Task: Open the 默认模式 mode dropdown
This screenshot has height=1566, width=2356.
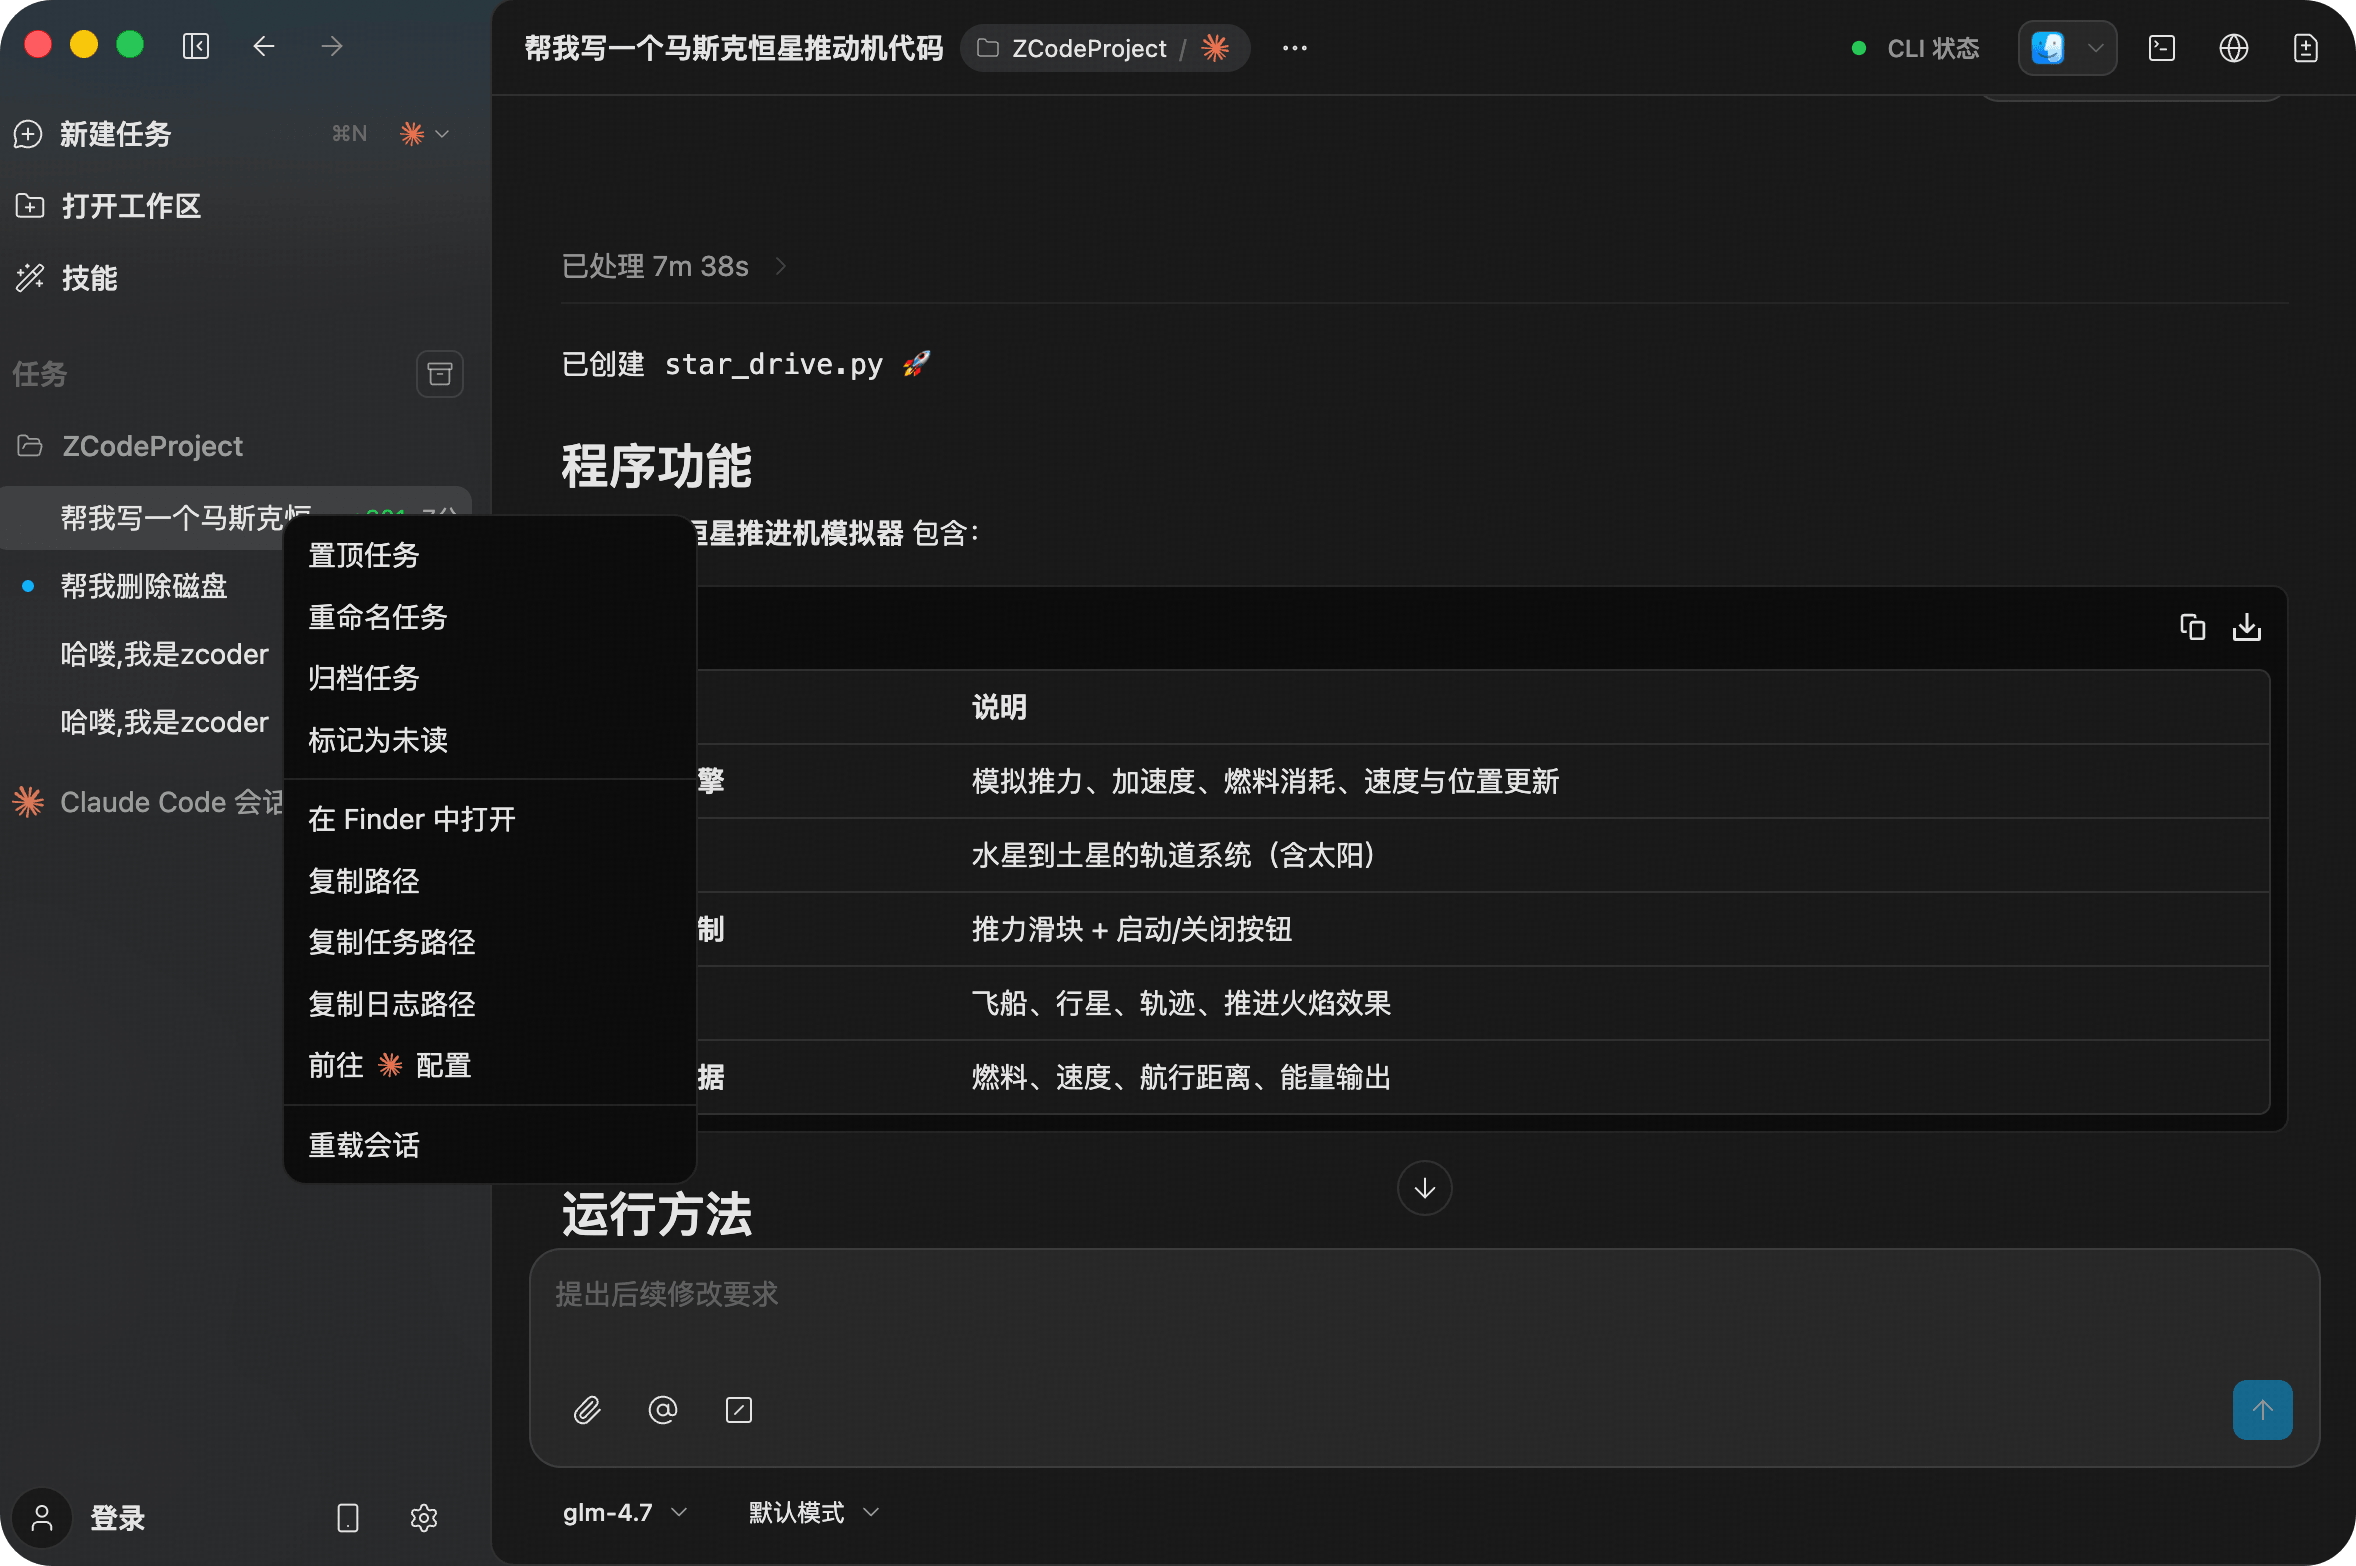Action: pos(814,1512)
